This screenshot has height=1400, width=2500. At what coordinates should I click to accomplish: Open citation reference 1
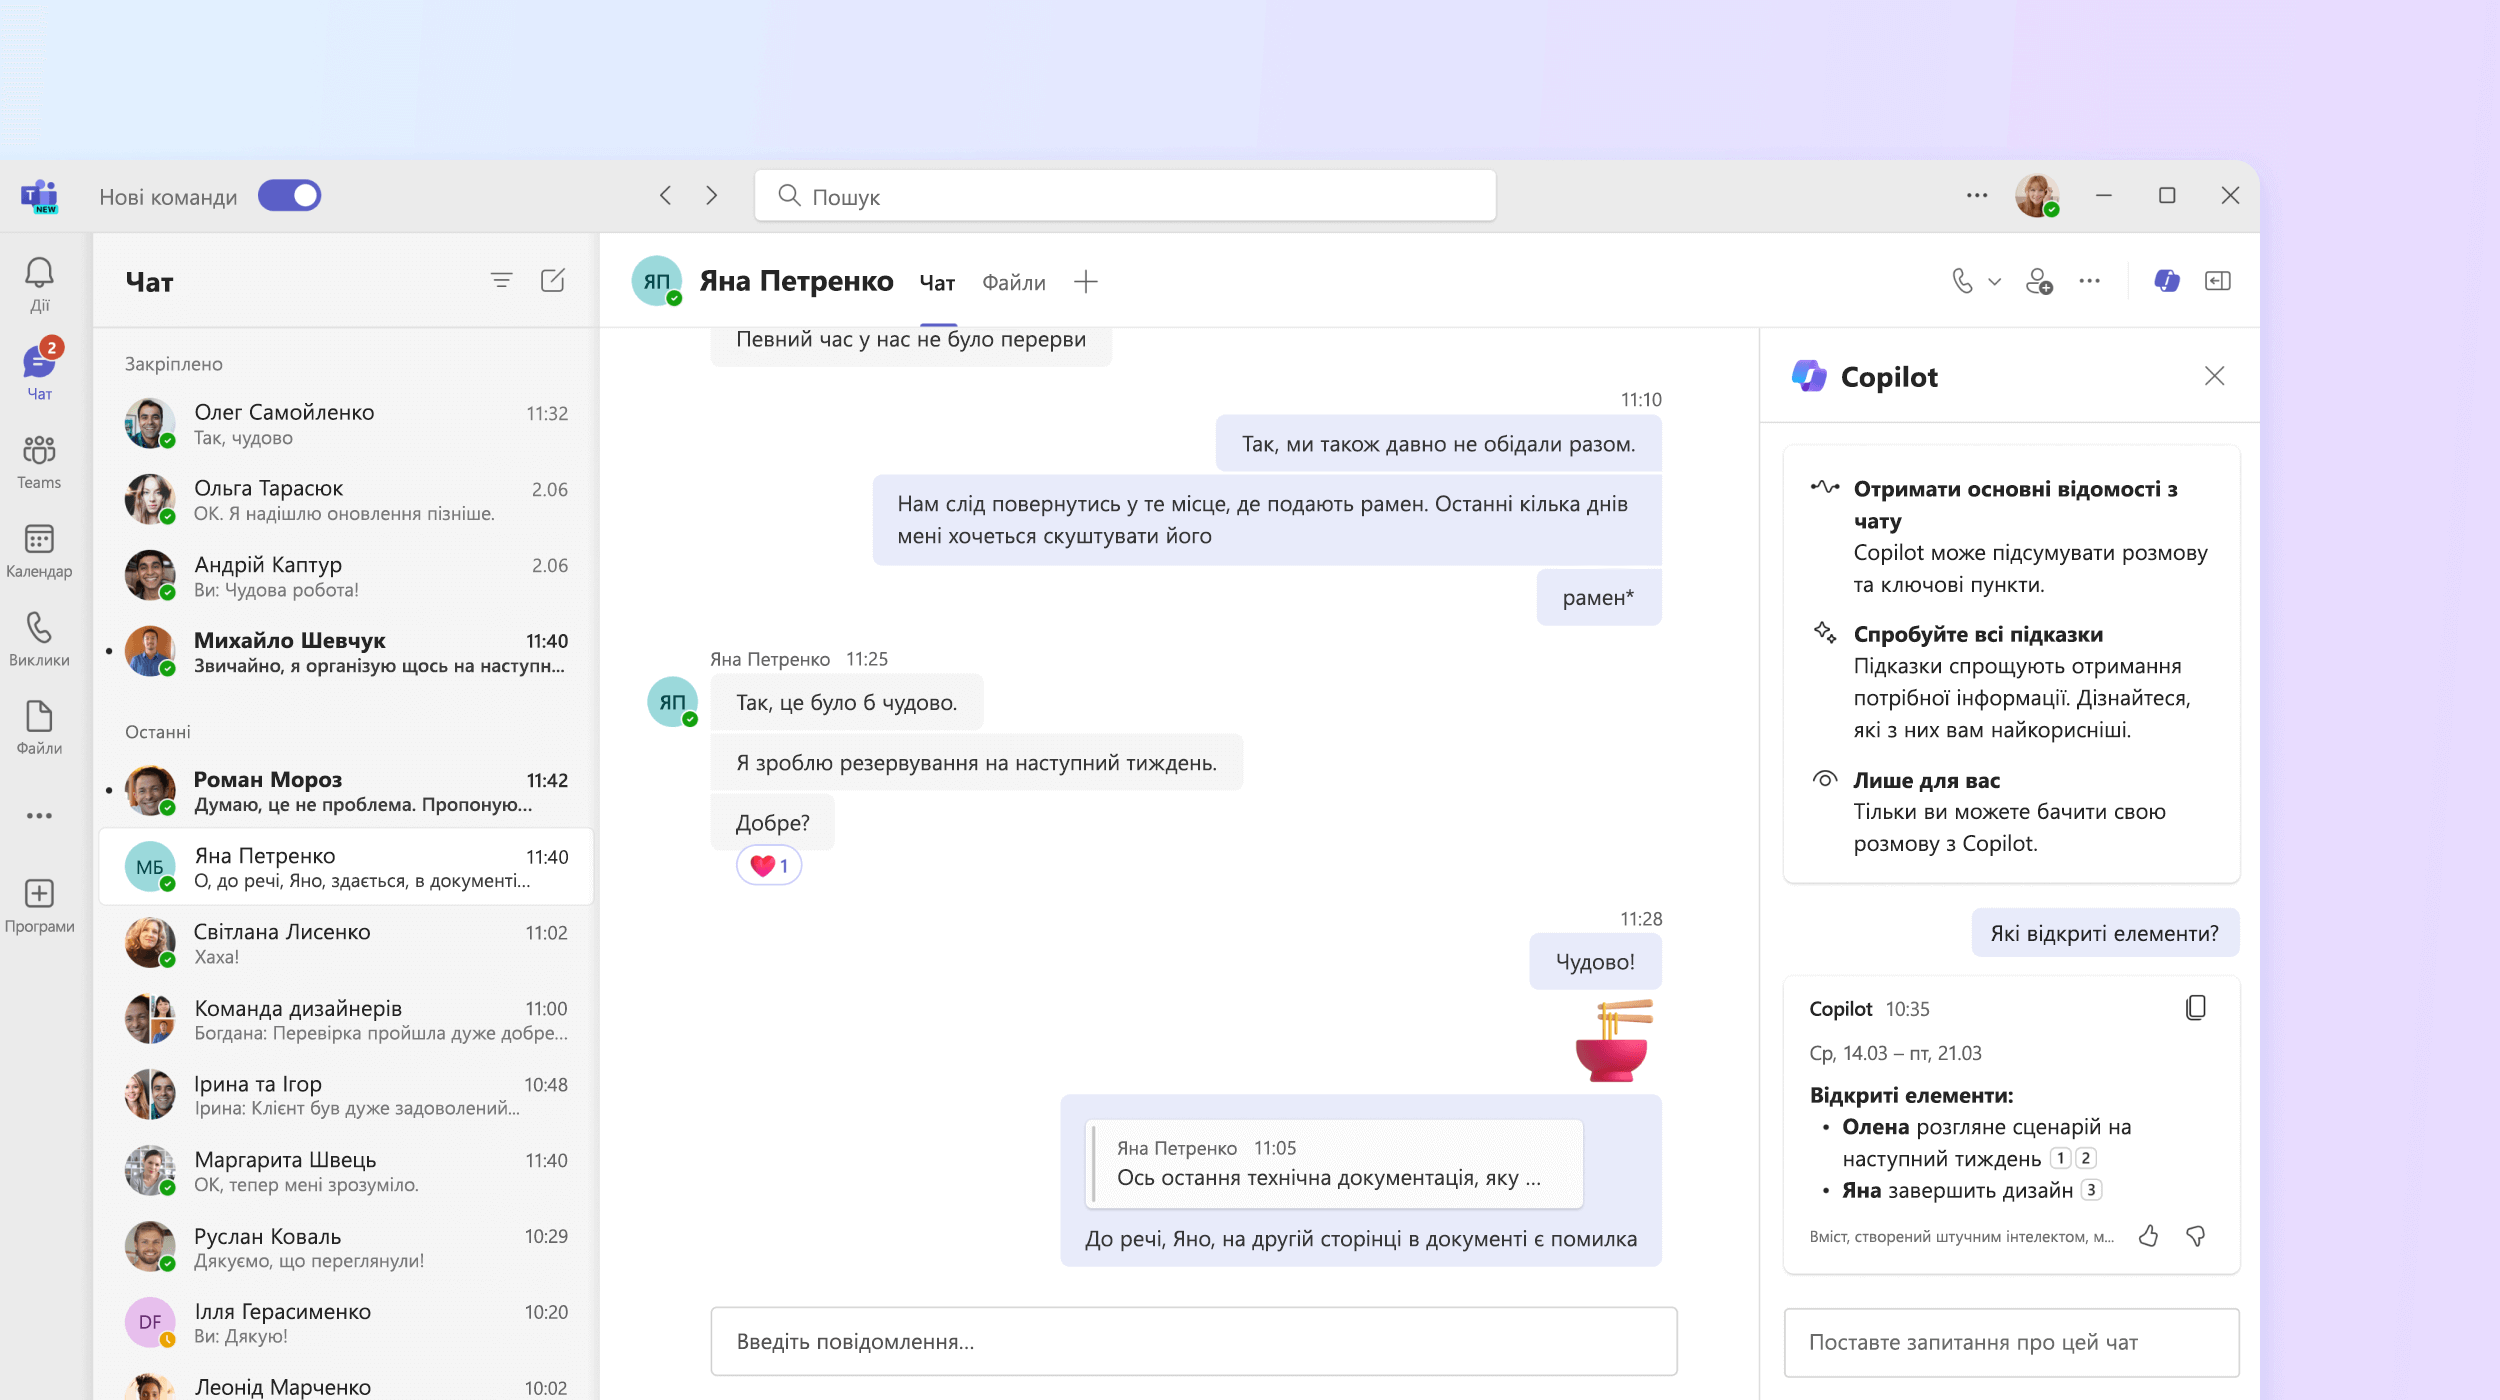point(2060,1159)
